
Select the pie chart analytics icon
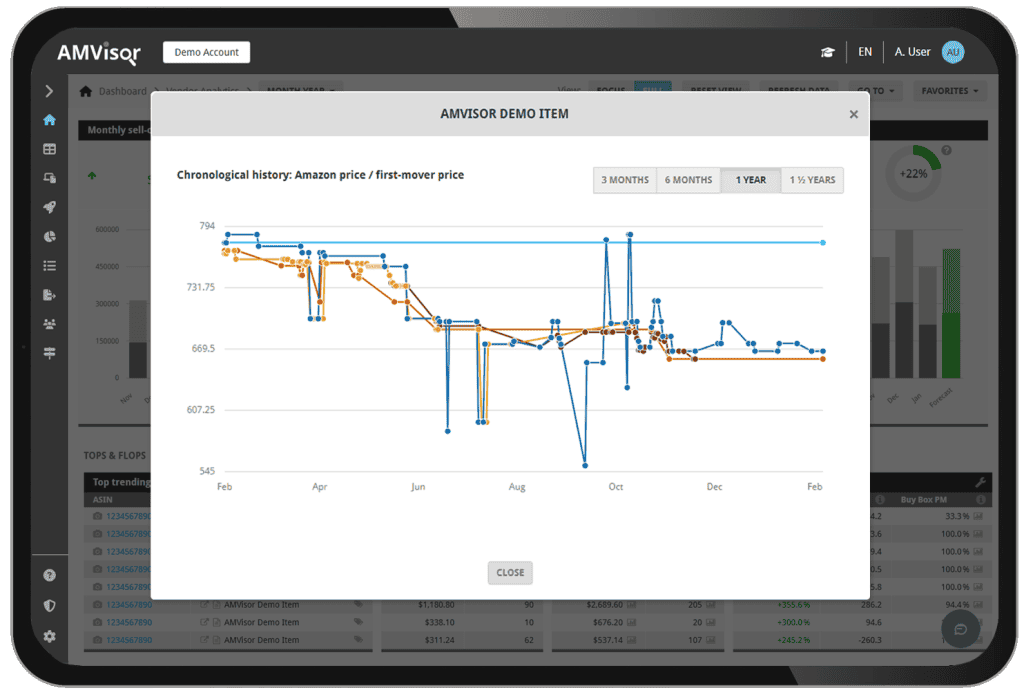[49, 236]
